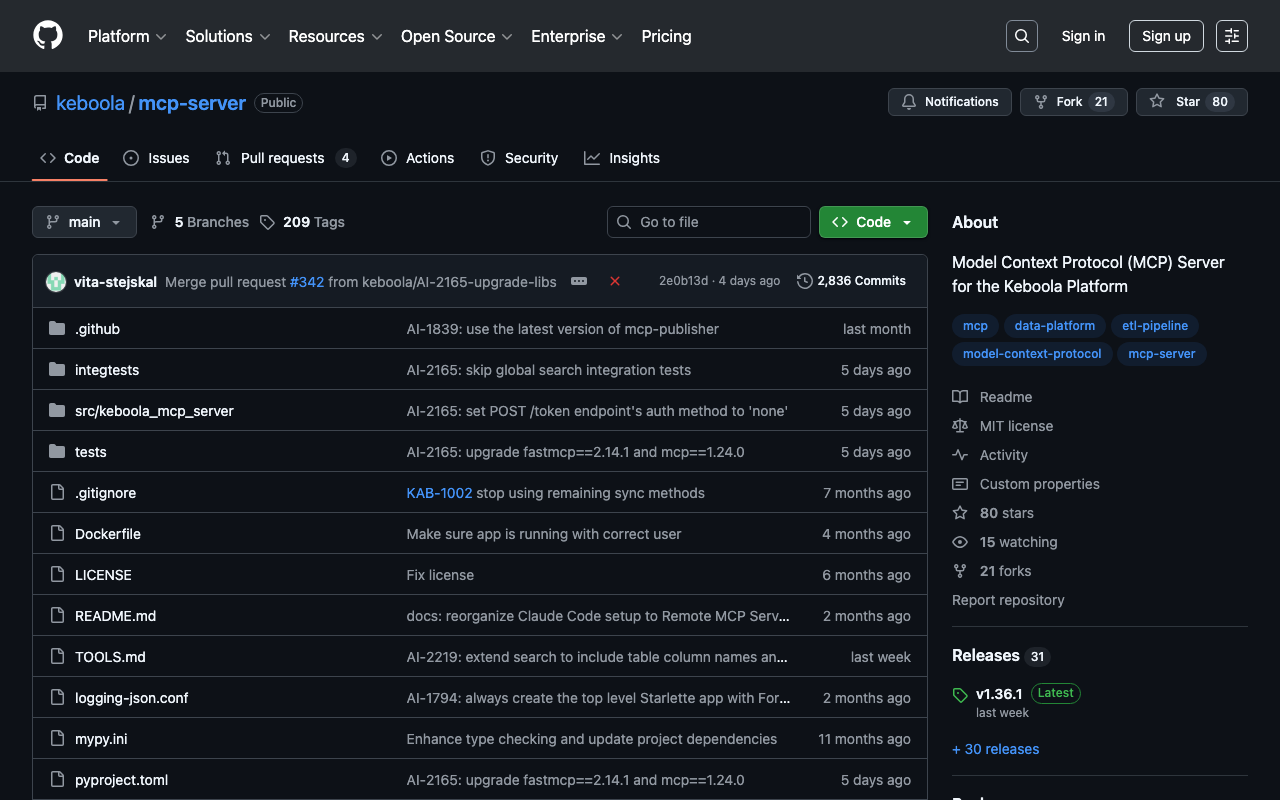Select the etl-pipeline topic tag

pyautogui.click(x=1155, y=326)
